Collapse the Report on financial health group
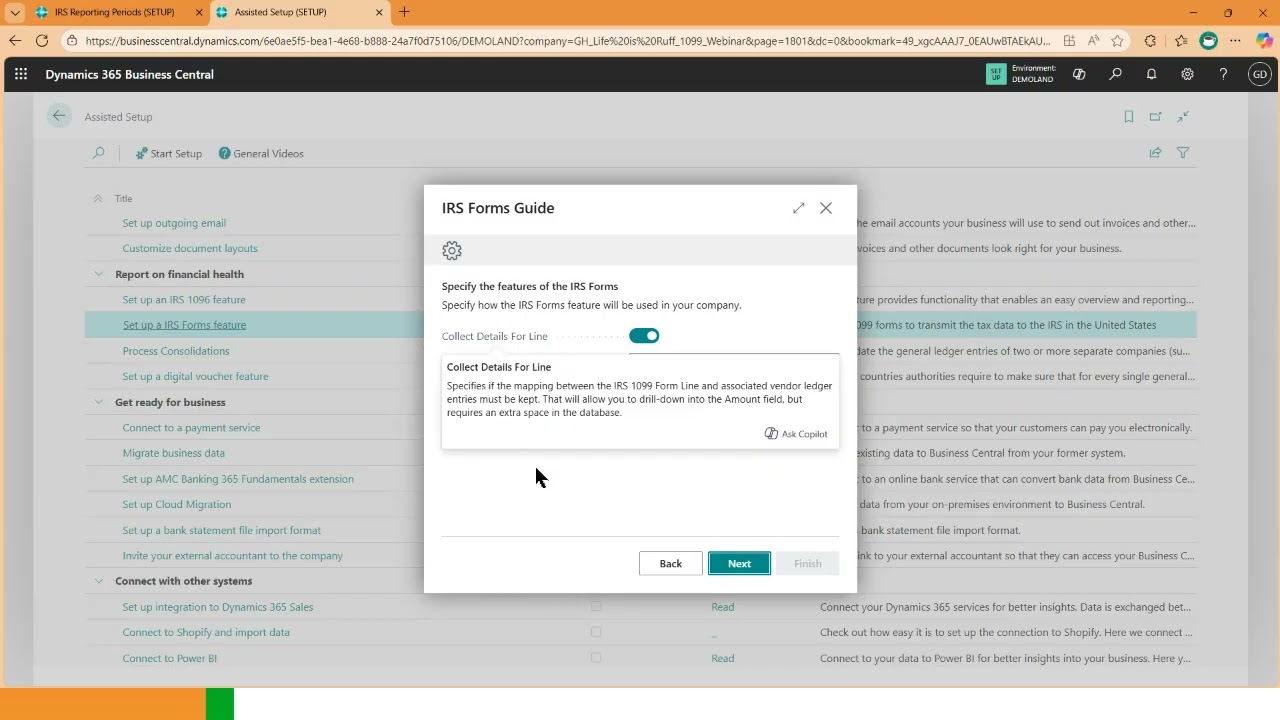The width and height of the screenshot is (1280, 720). pos(98,274)
